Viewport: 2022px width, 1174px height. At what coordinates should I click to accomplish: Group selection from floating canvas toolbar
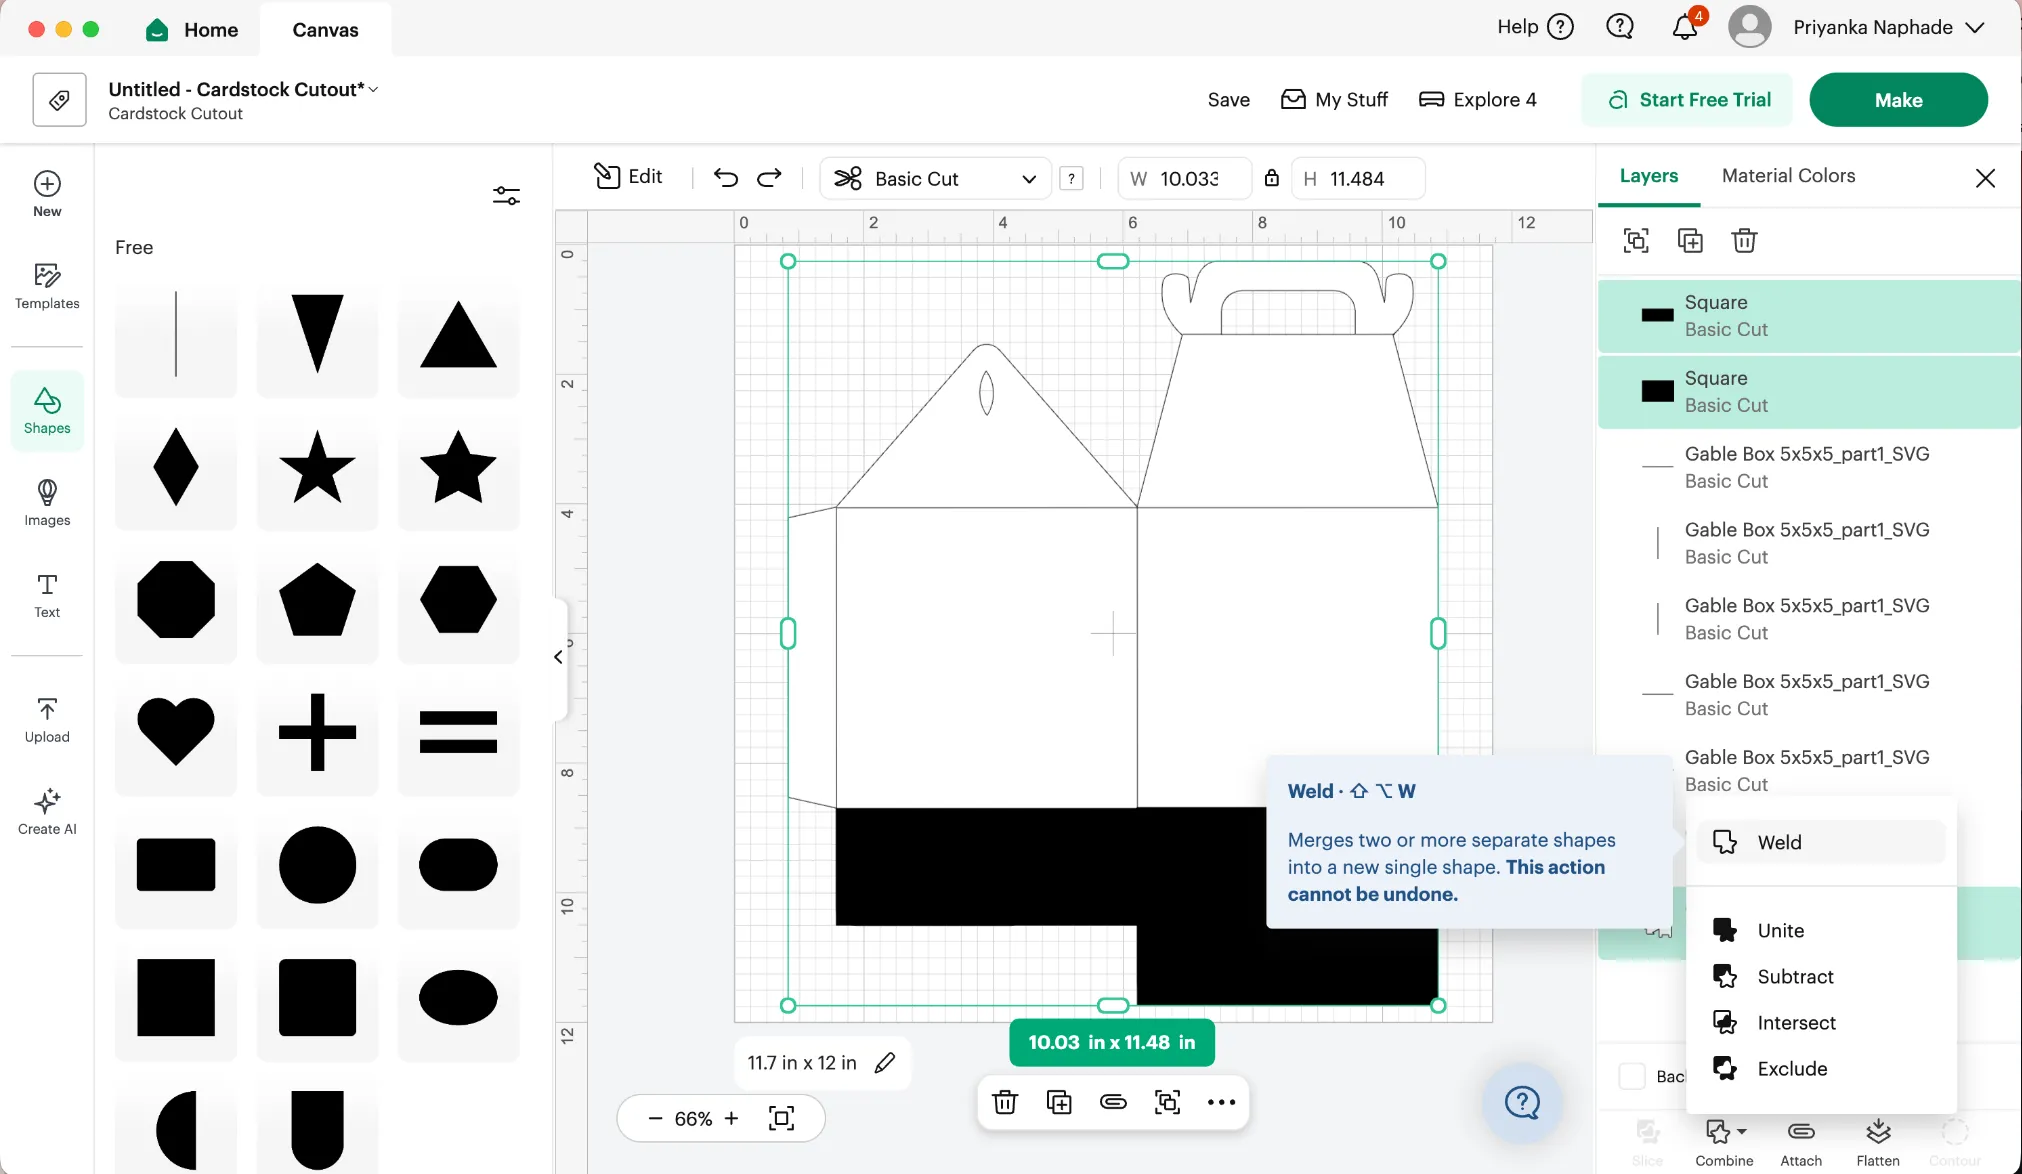pyautogui.click(x=1167, y=1102)
